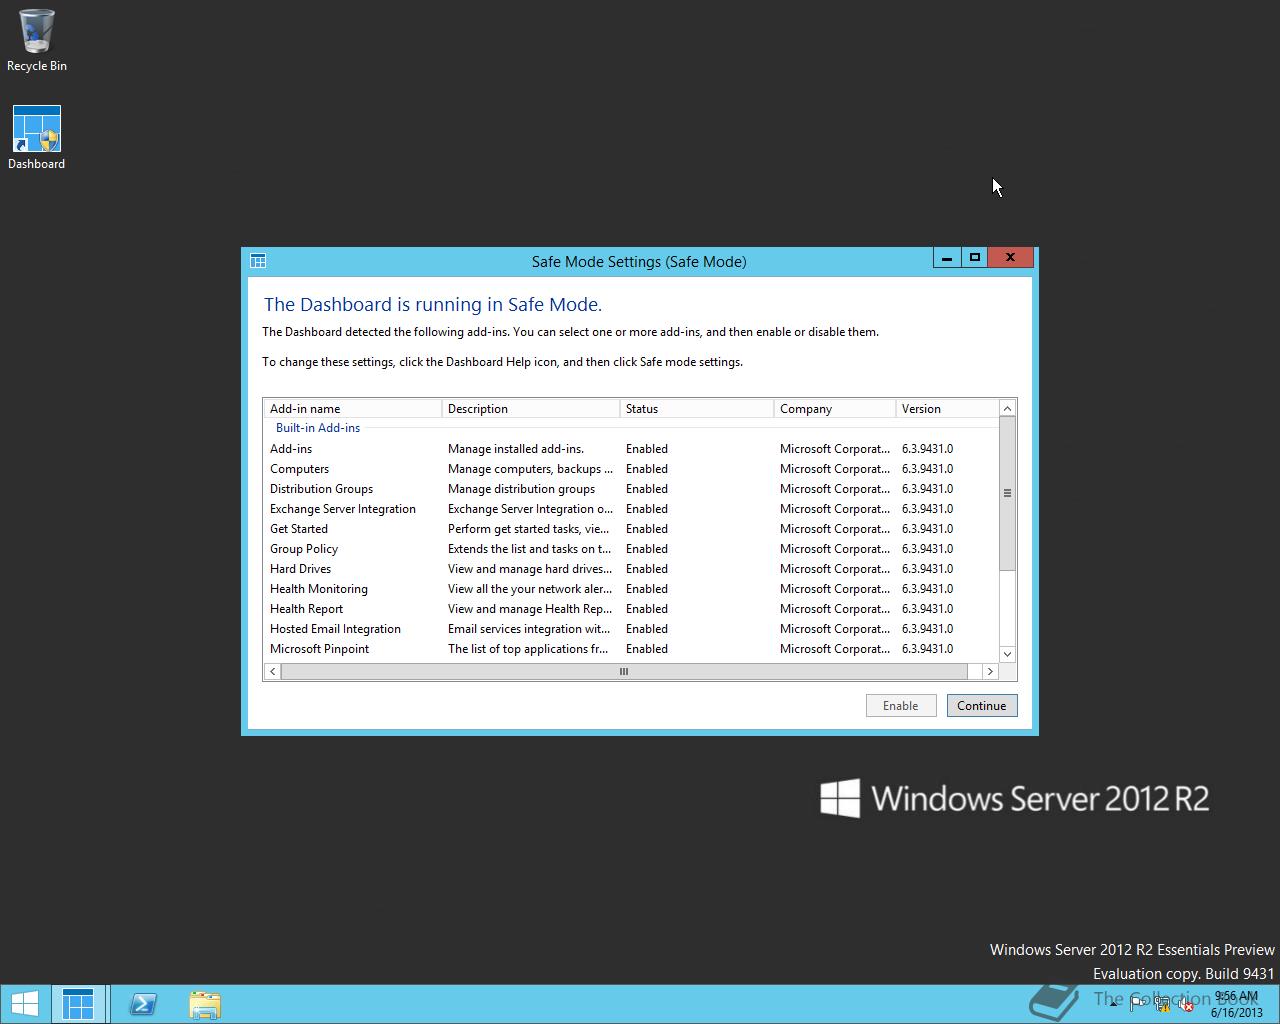Screen dimensions: 1280x1024
Task: Launch PowerShell from the taskbar
Action: pyautogui.click(x=143, y=1004)
